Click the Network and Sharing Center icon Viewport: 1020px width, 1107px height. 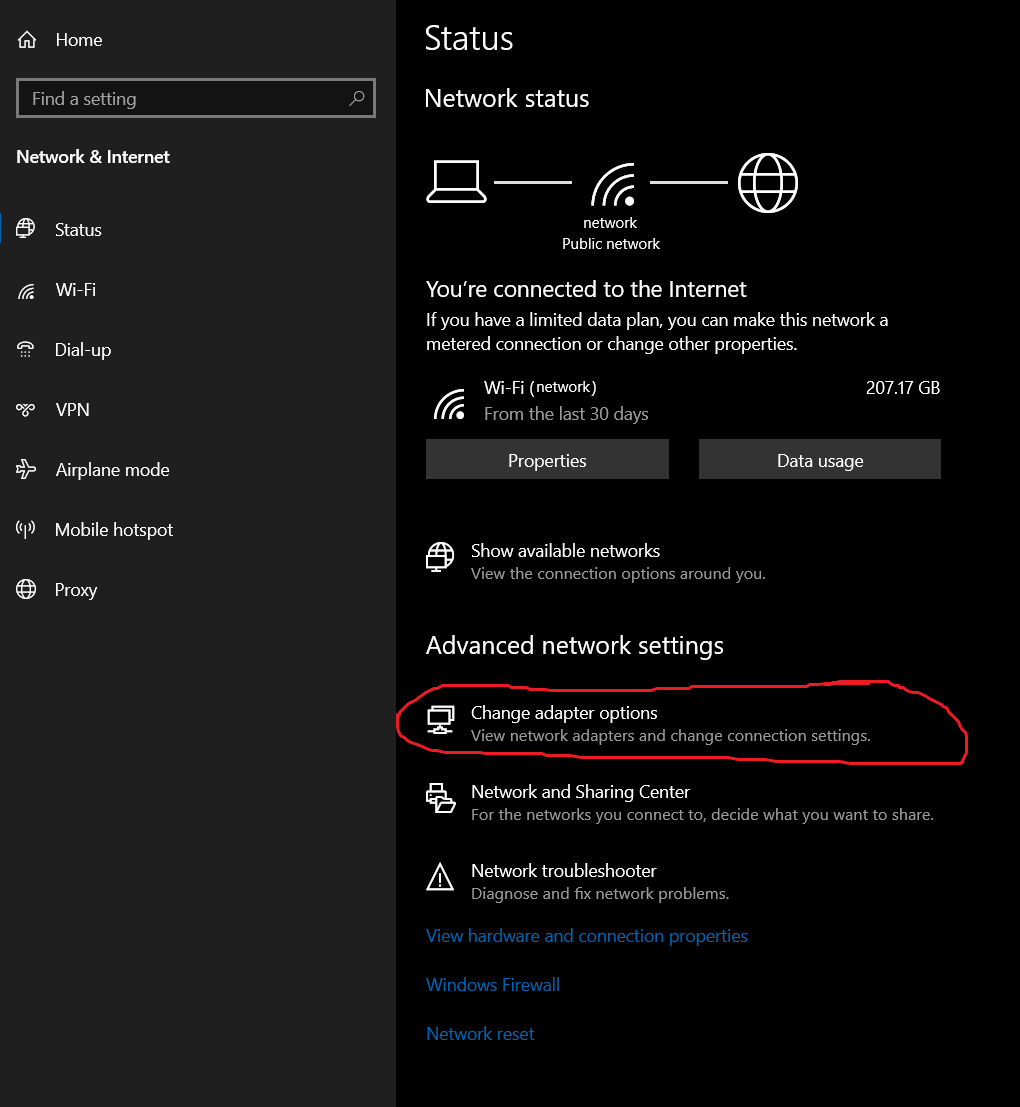tap(440, 798)
